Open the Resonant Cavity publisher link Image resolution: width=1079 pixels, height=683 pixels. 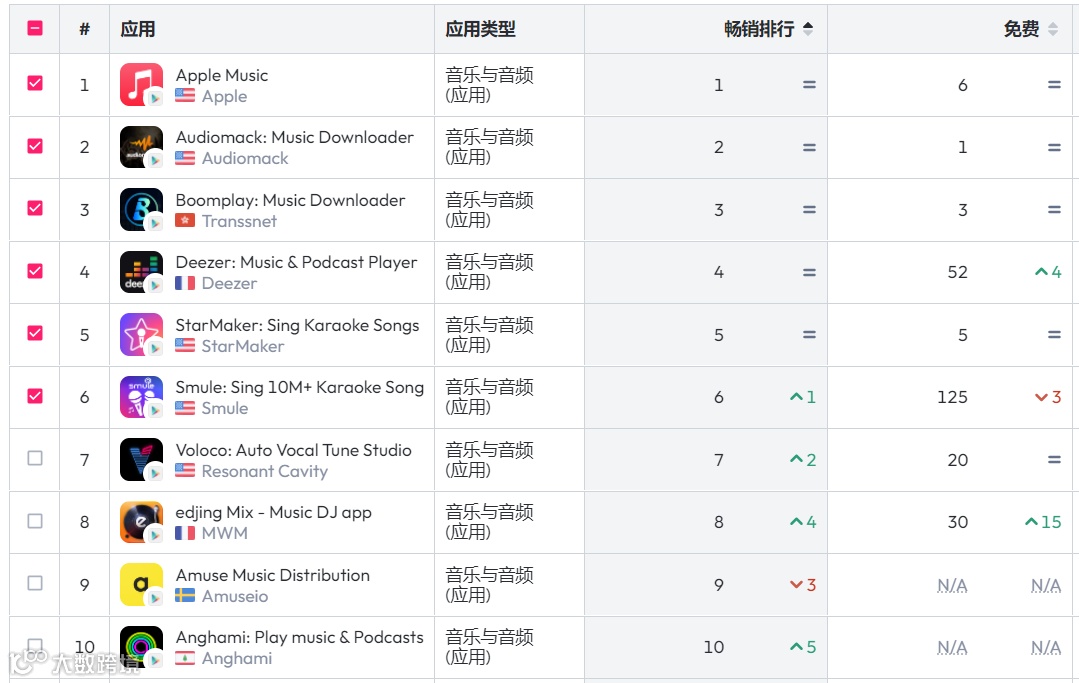click(x=265, y=471)
